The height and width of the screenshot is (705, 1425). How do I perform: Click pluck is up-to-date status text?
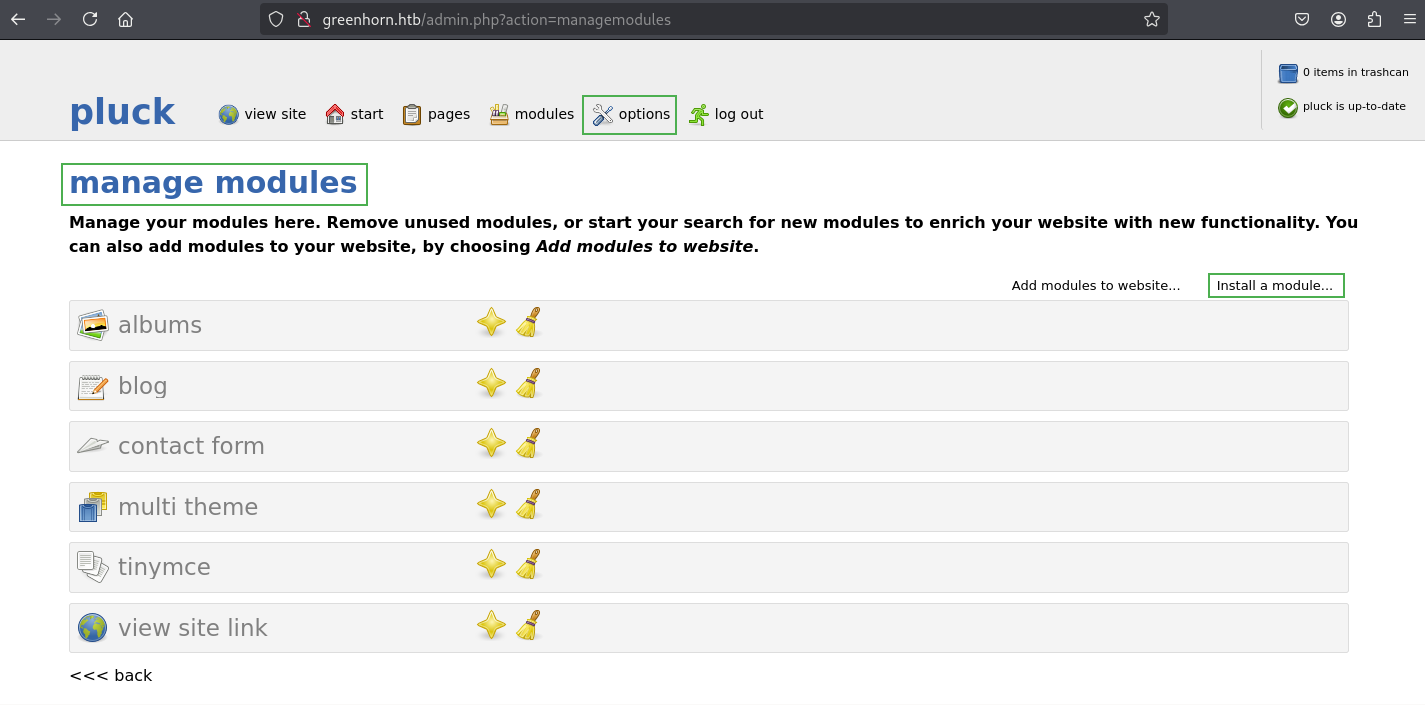click(1354, 106)
